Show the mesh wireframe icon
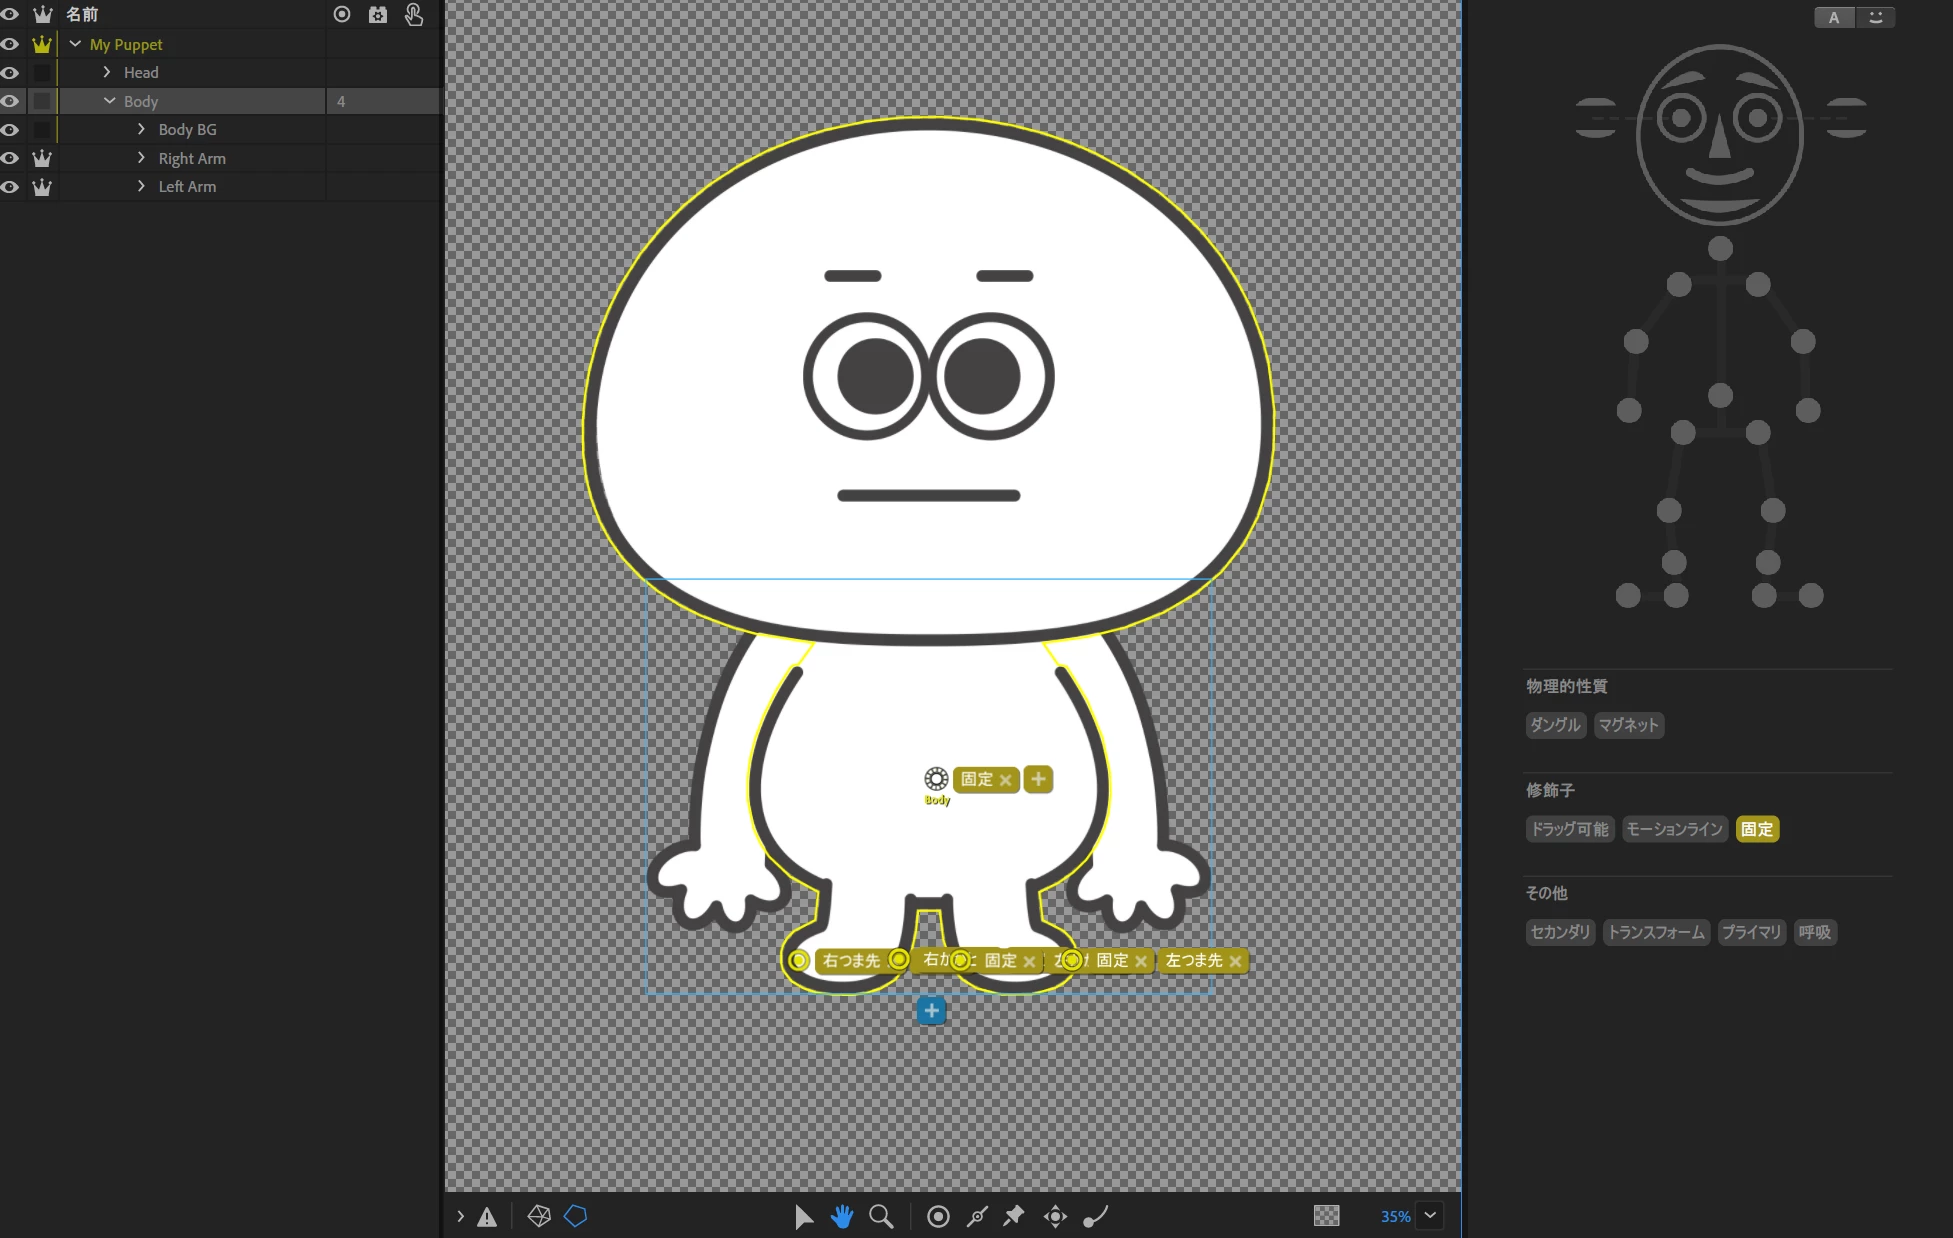Viewport: 1953px width, 1238px height. pos(539,1216)
